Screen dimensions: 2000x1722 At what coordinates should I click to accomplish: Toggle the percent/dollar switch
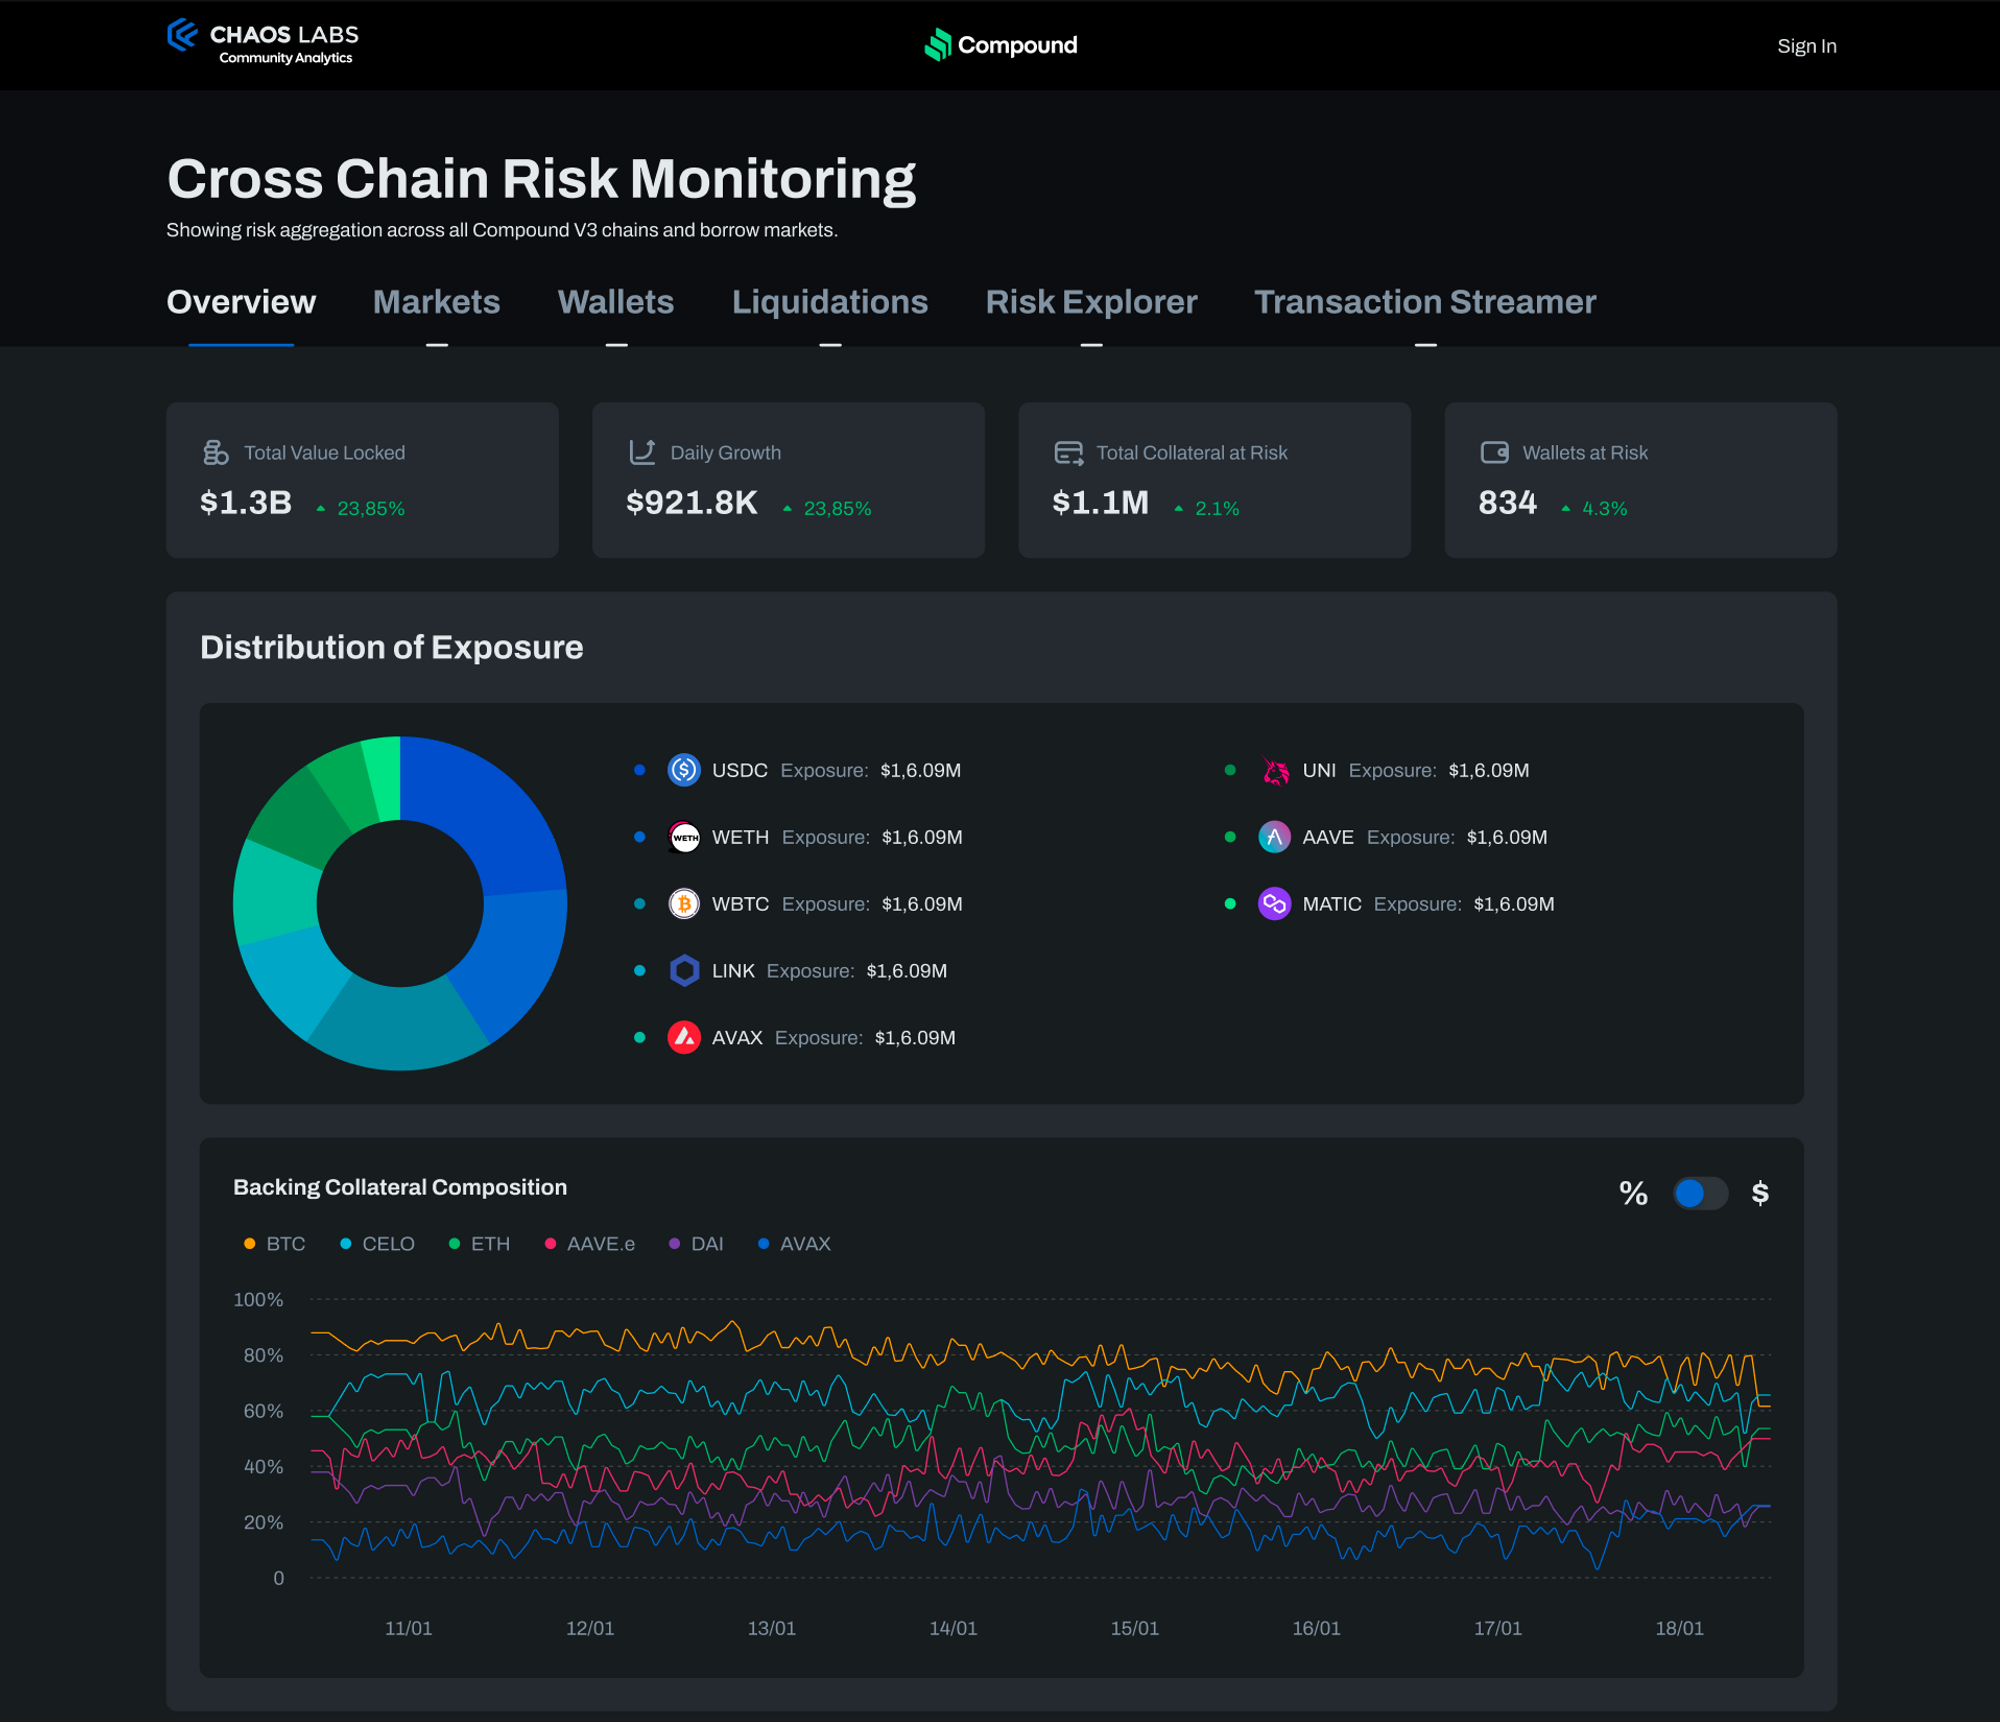pos(1700,1193)
